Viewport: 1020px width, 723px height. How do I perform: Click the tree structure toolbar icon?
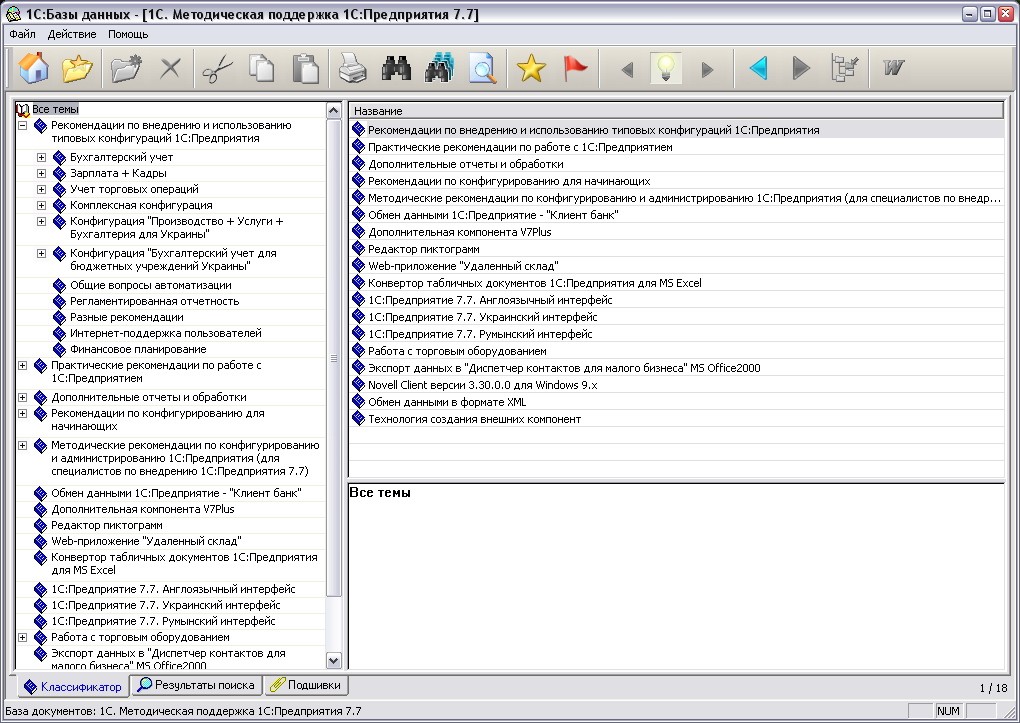coord(845,68)
